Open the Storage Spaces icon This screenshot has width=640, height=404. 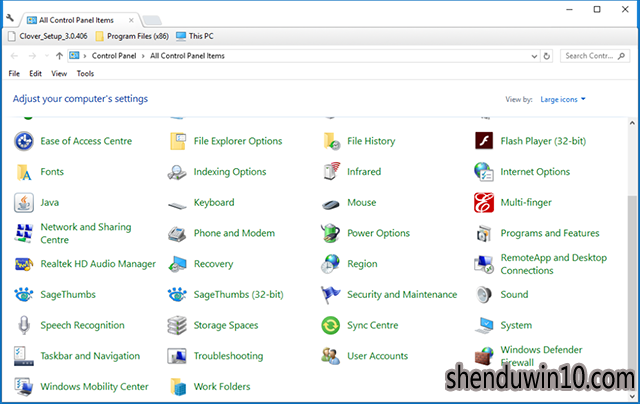coord(178,325)
